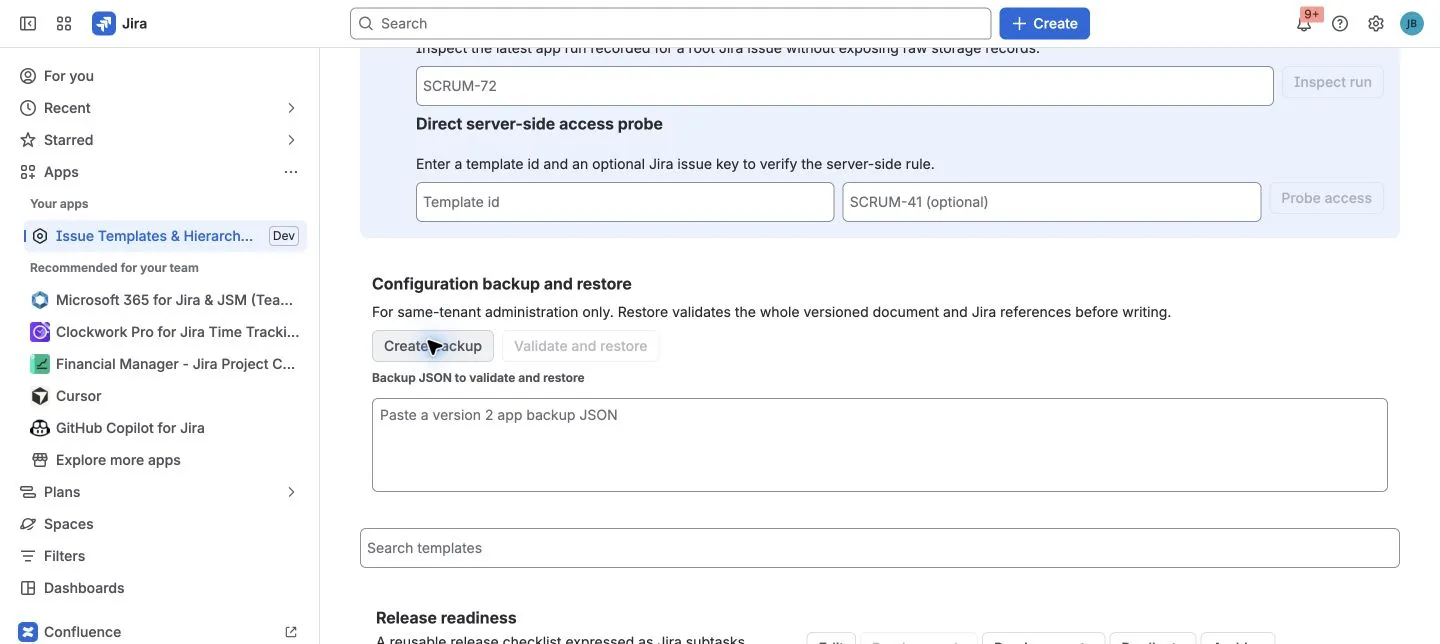Open the Apps more options ellipsis

(x=291, y=172)
